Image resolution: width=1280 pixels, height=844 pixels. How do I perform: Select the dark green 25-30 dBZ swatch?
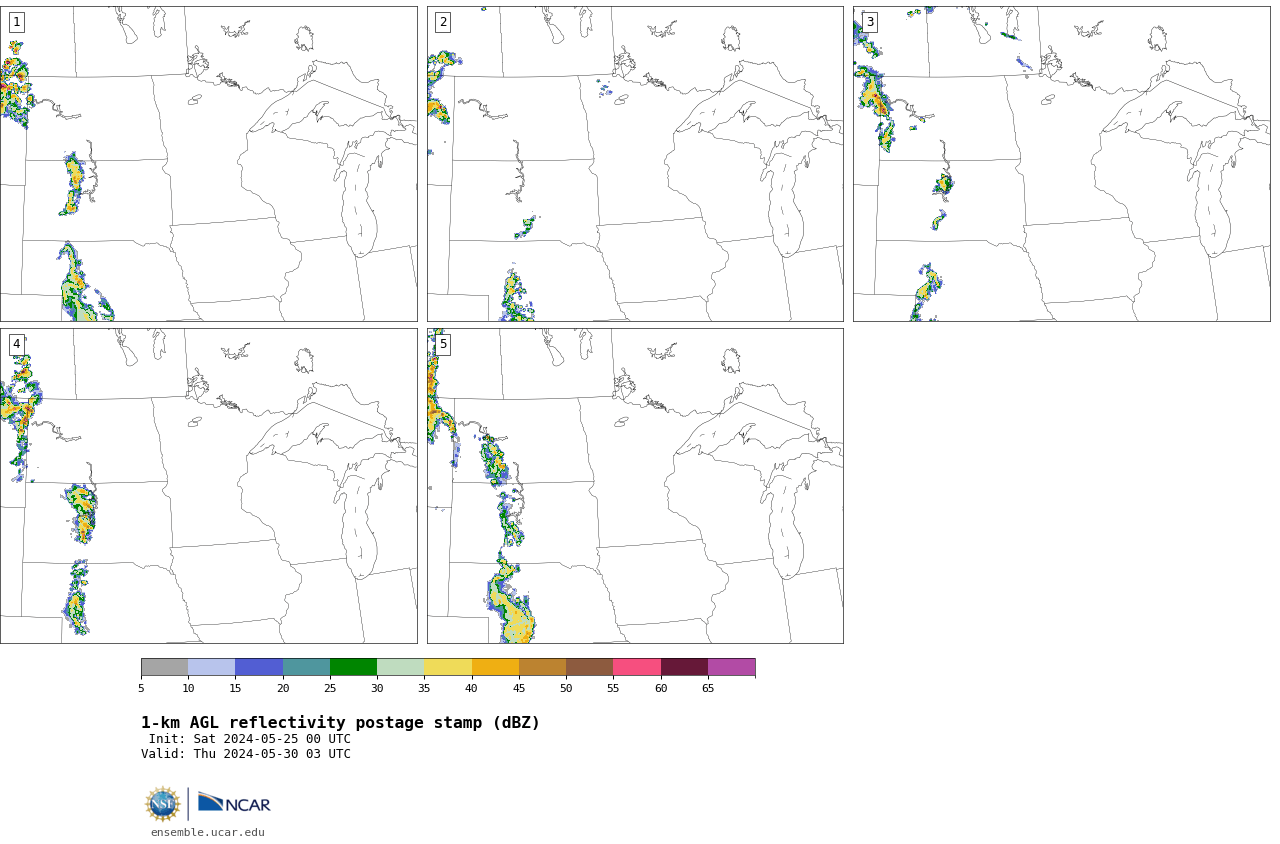(353, 667)
